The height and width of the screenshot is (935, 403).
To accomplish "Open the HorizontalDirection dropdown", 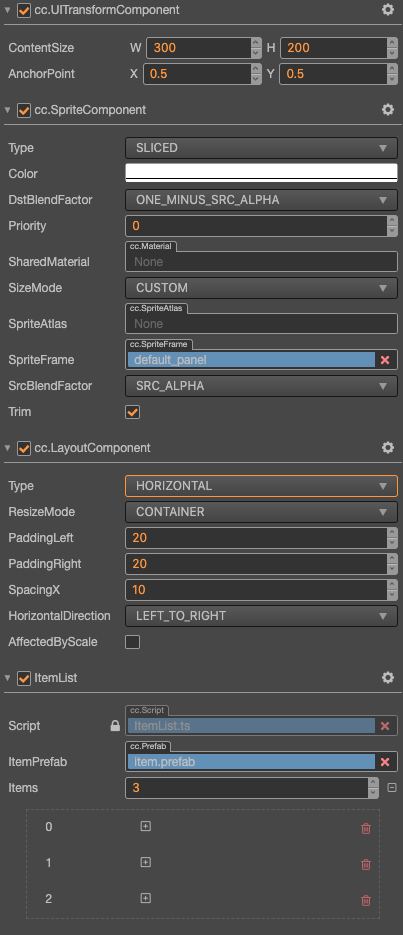I will (261, 616).
